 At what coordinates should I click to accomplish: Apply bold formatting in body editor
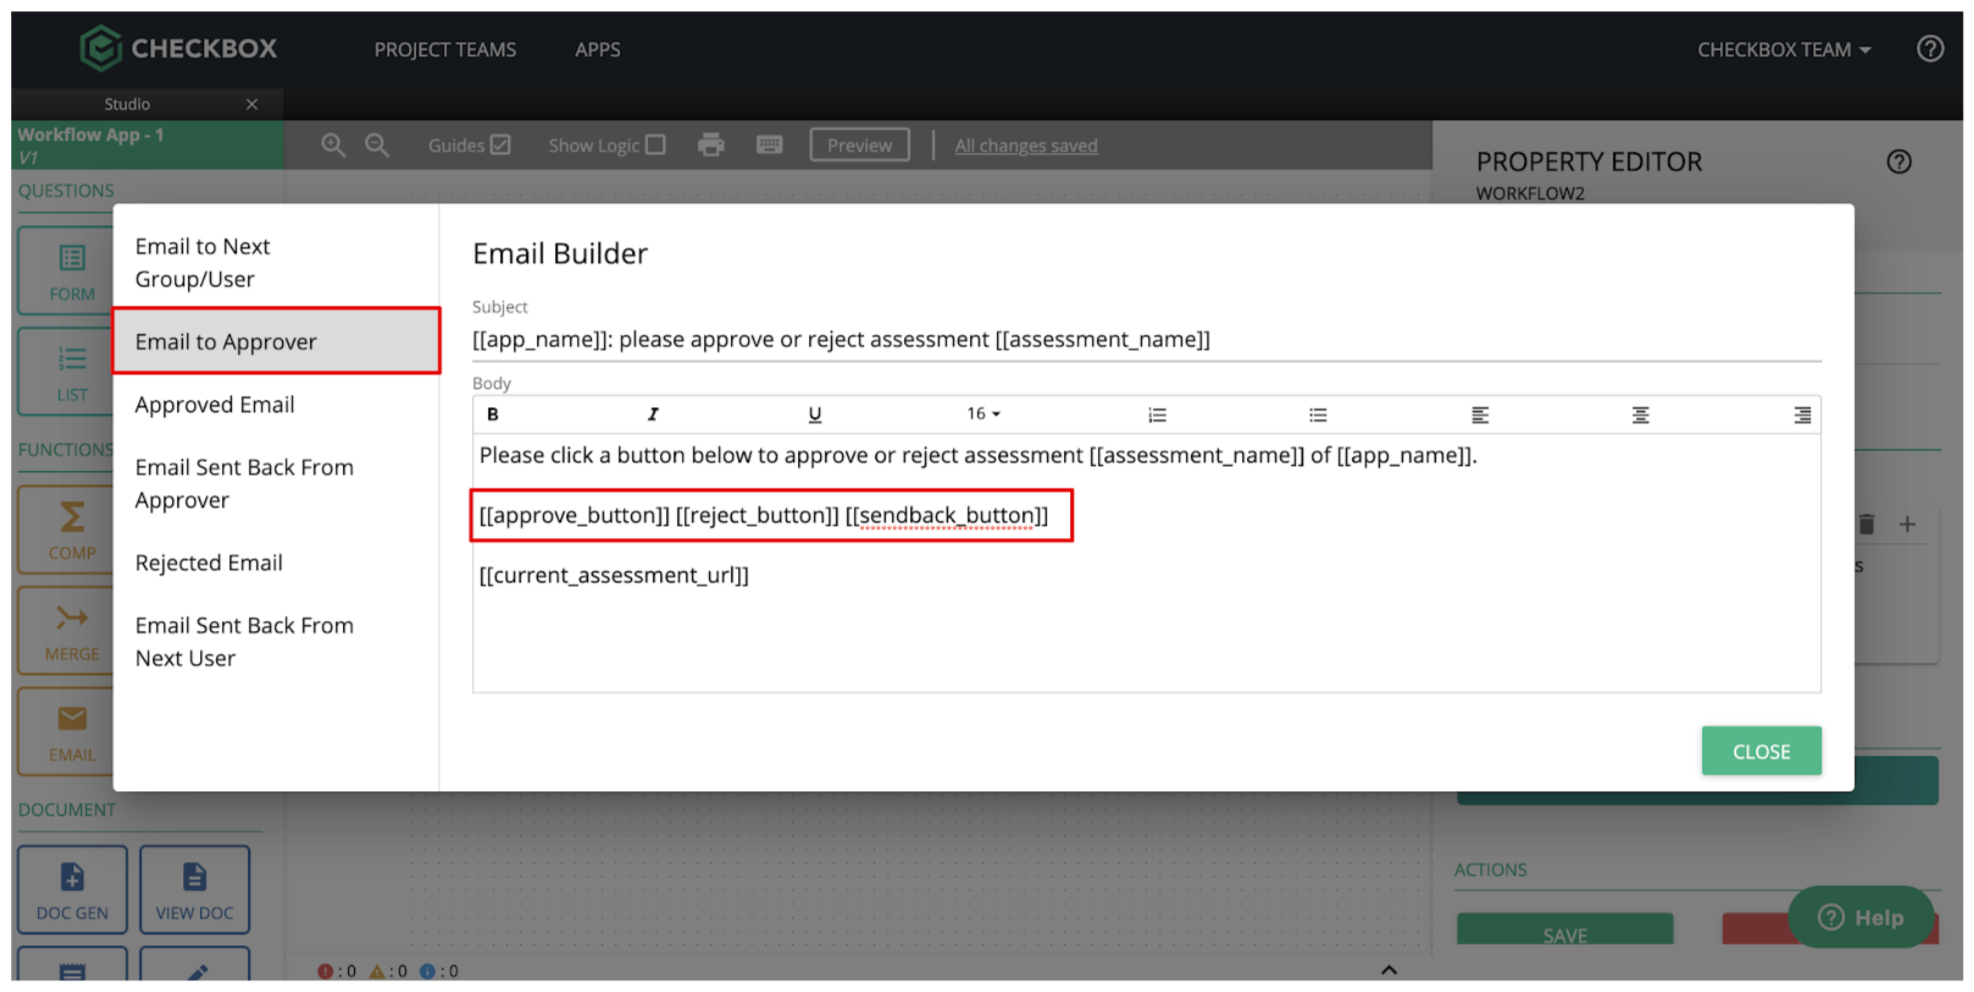click(492, 414)
